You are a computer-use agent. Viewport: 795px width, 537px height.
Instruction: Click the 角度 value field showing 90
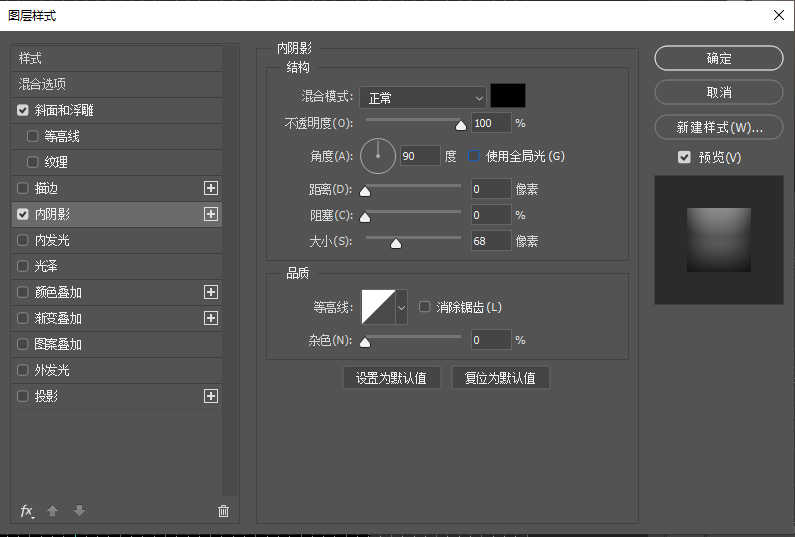tap(420, 156)
